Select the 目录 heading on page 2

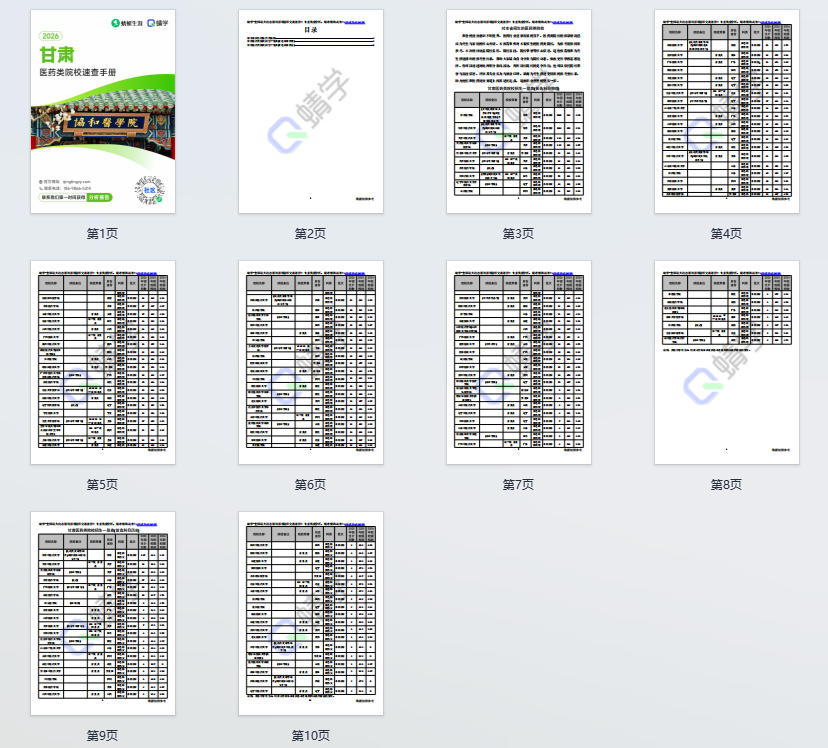coord(311,31)
